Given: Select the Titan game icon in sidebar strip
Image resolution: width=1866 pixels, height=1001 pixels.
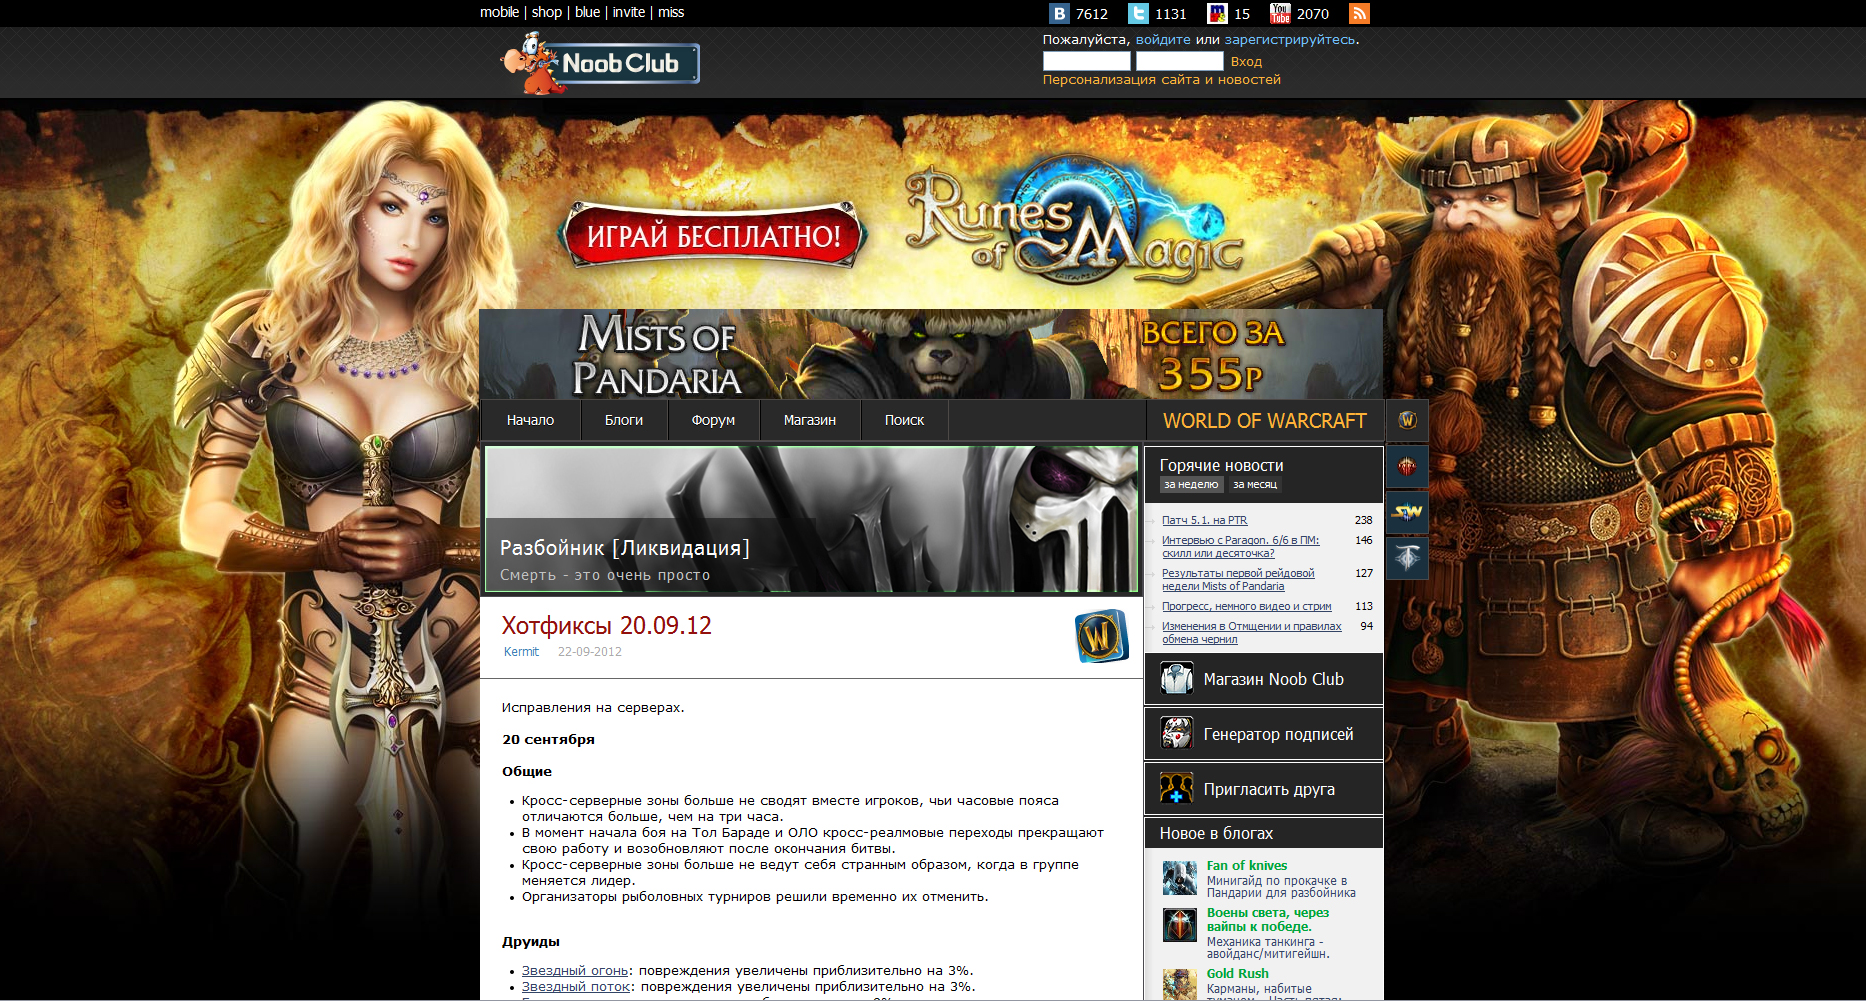Looking at the screenshot, I should 1407,557.
